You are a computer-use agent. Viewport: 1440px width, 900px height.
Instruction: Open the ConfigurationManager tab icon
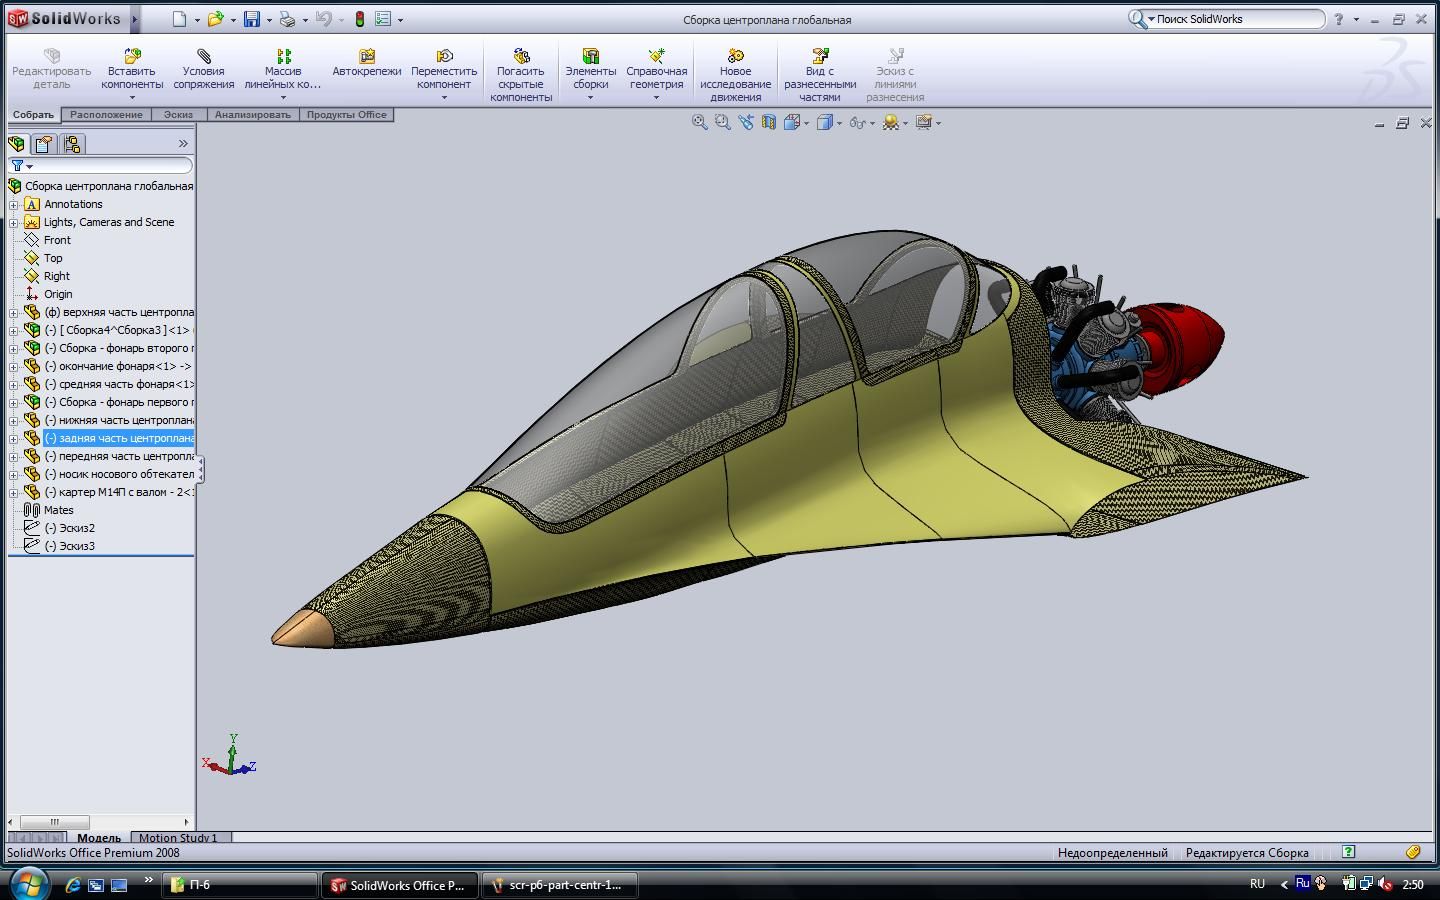[x=71, y=144]
